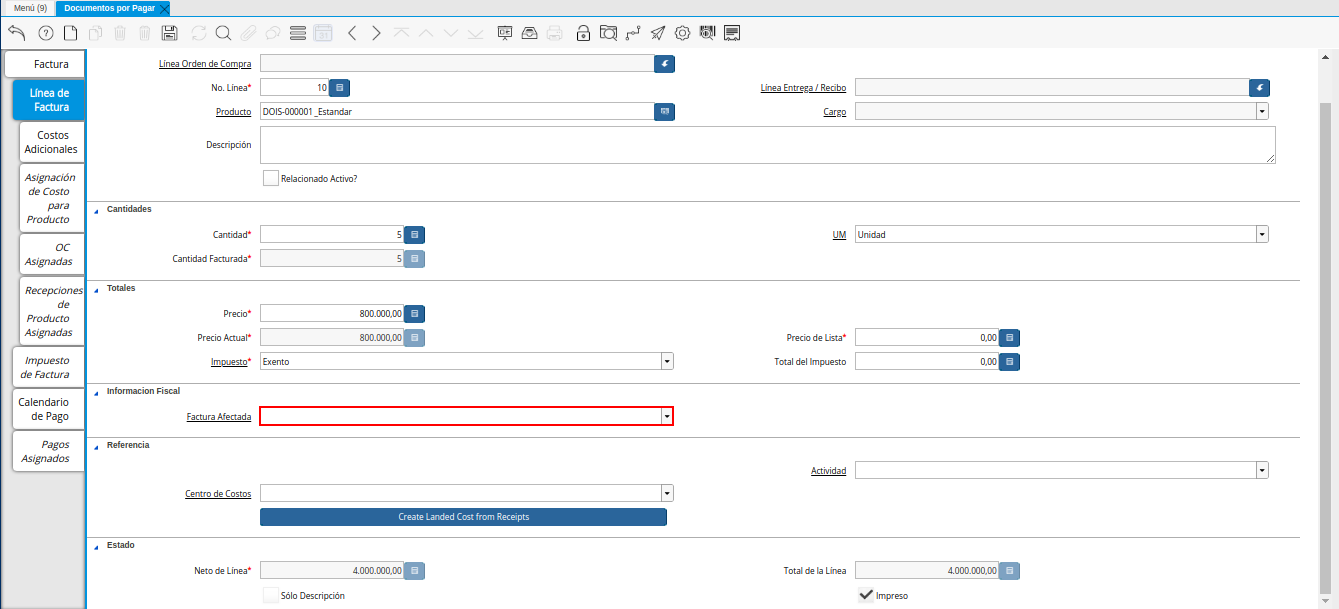The width and height of the screenshot is (1339, 609).
Task: Go to next record right chevron
Action: coord(376,33)
